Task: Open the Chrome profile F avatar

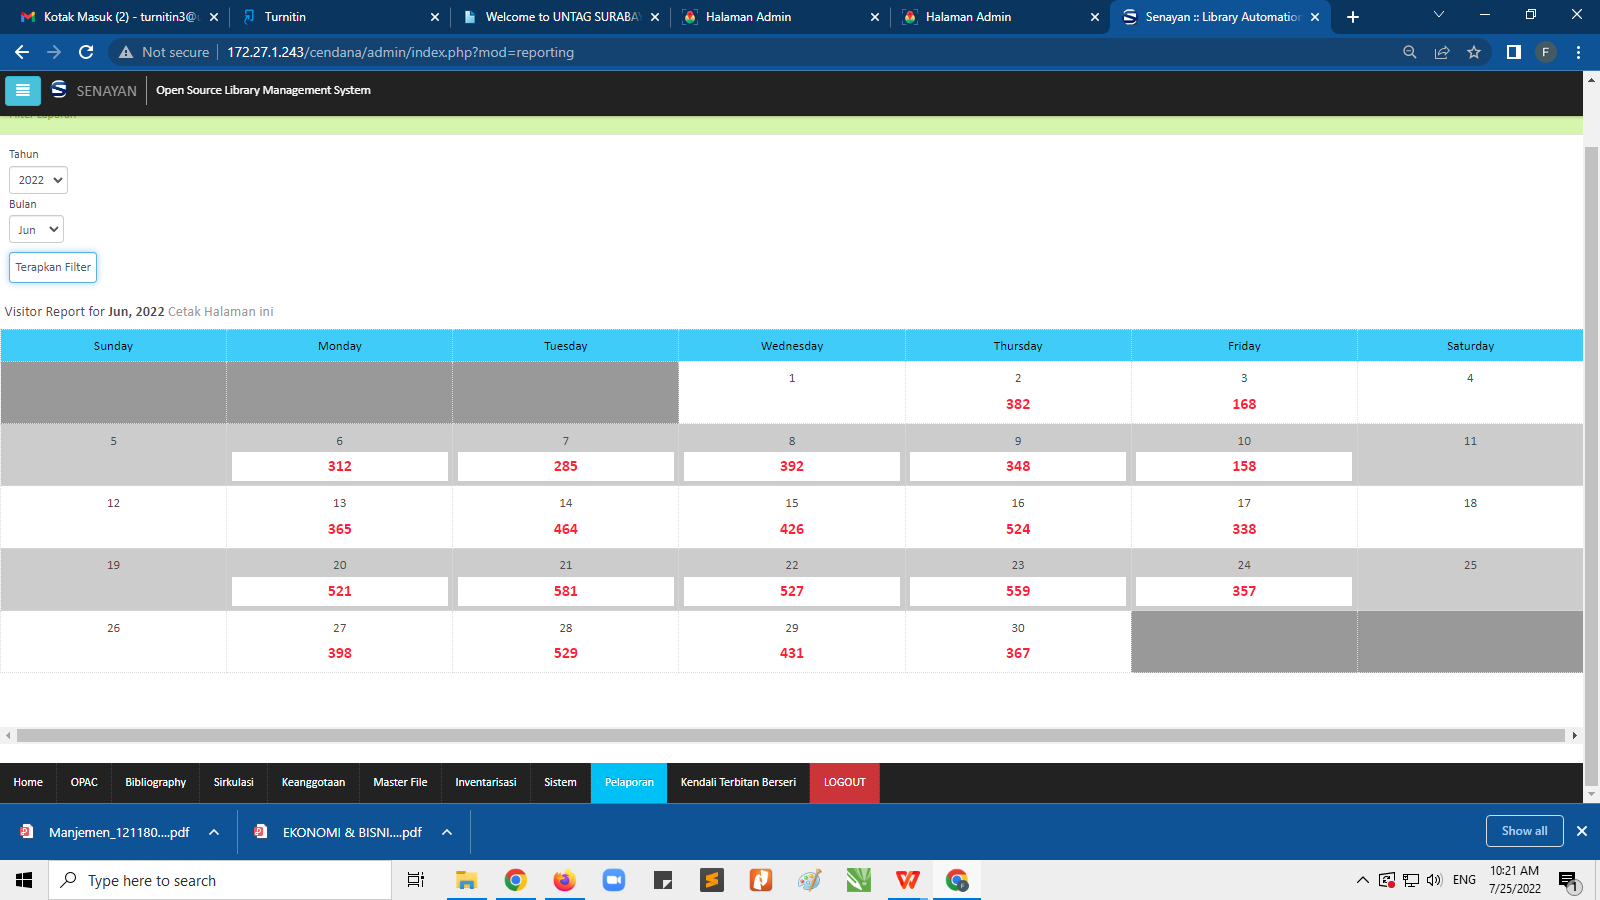Action: (x=1546, y=52)
